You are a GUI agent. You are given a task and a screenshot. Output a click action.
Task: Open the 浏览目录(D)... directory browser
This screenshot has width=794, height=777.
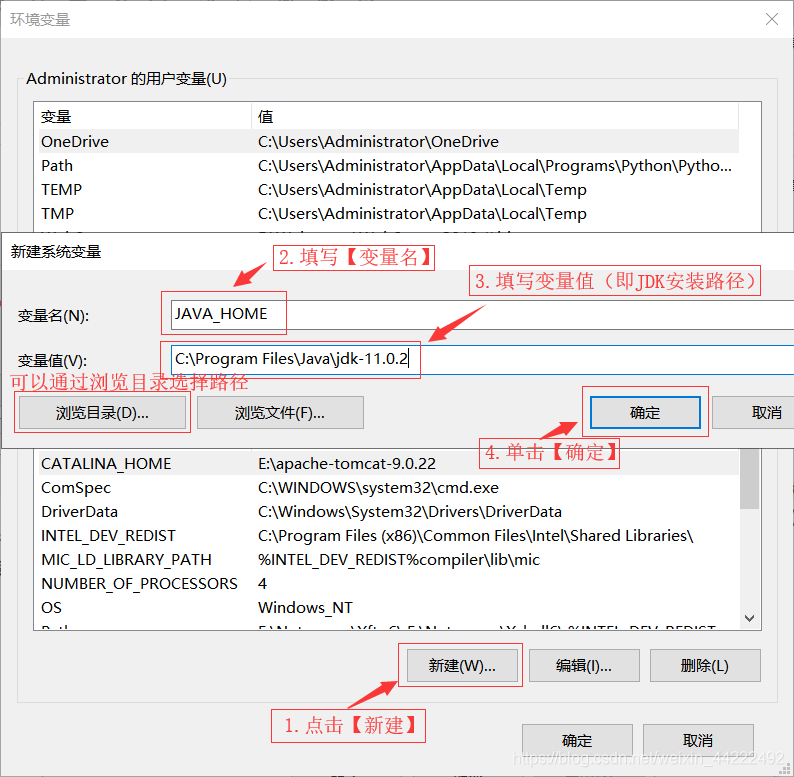tap(102, 413)
